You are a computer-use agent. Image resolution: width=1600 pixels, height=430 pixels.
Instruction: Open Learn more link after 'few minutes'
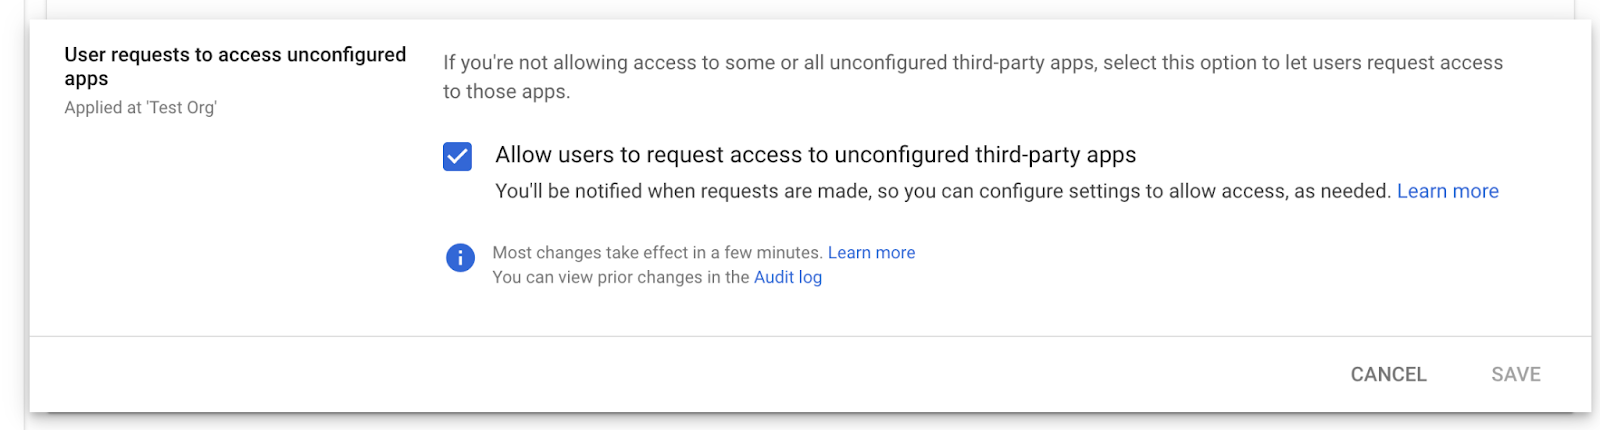pyautogui.click(x=871, y=253)
